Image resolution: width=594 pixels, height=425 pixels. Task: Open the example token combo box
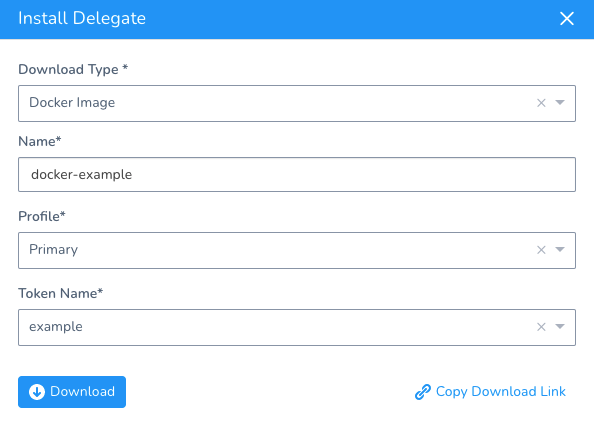tap(297, 327)
